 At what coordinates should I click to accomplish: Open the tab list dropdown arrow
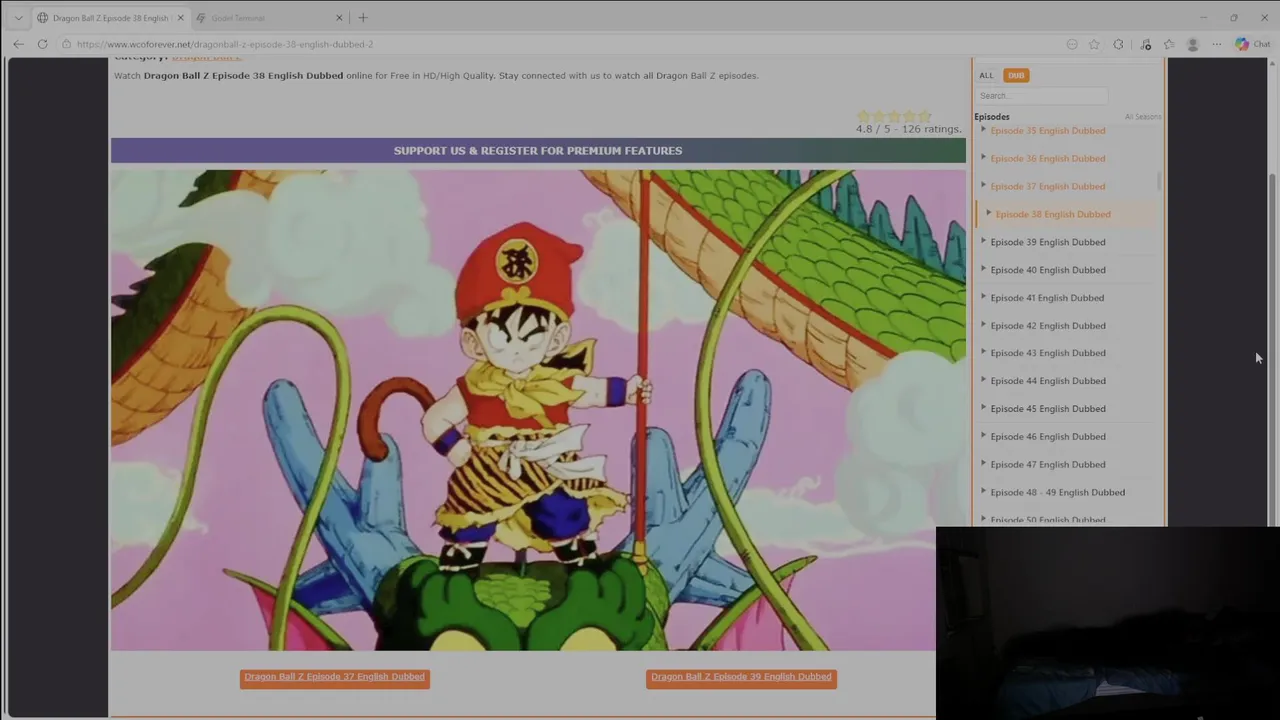[18, 18]
